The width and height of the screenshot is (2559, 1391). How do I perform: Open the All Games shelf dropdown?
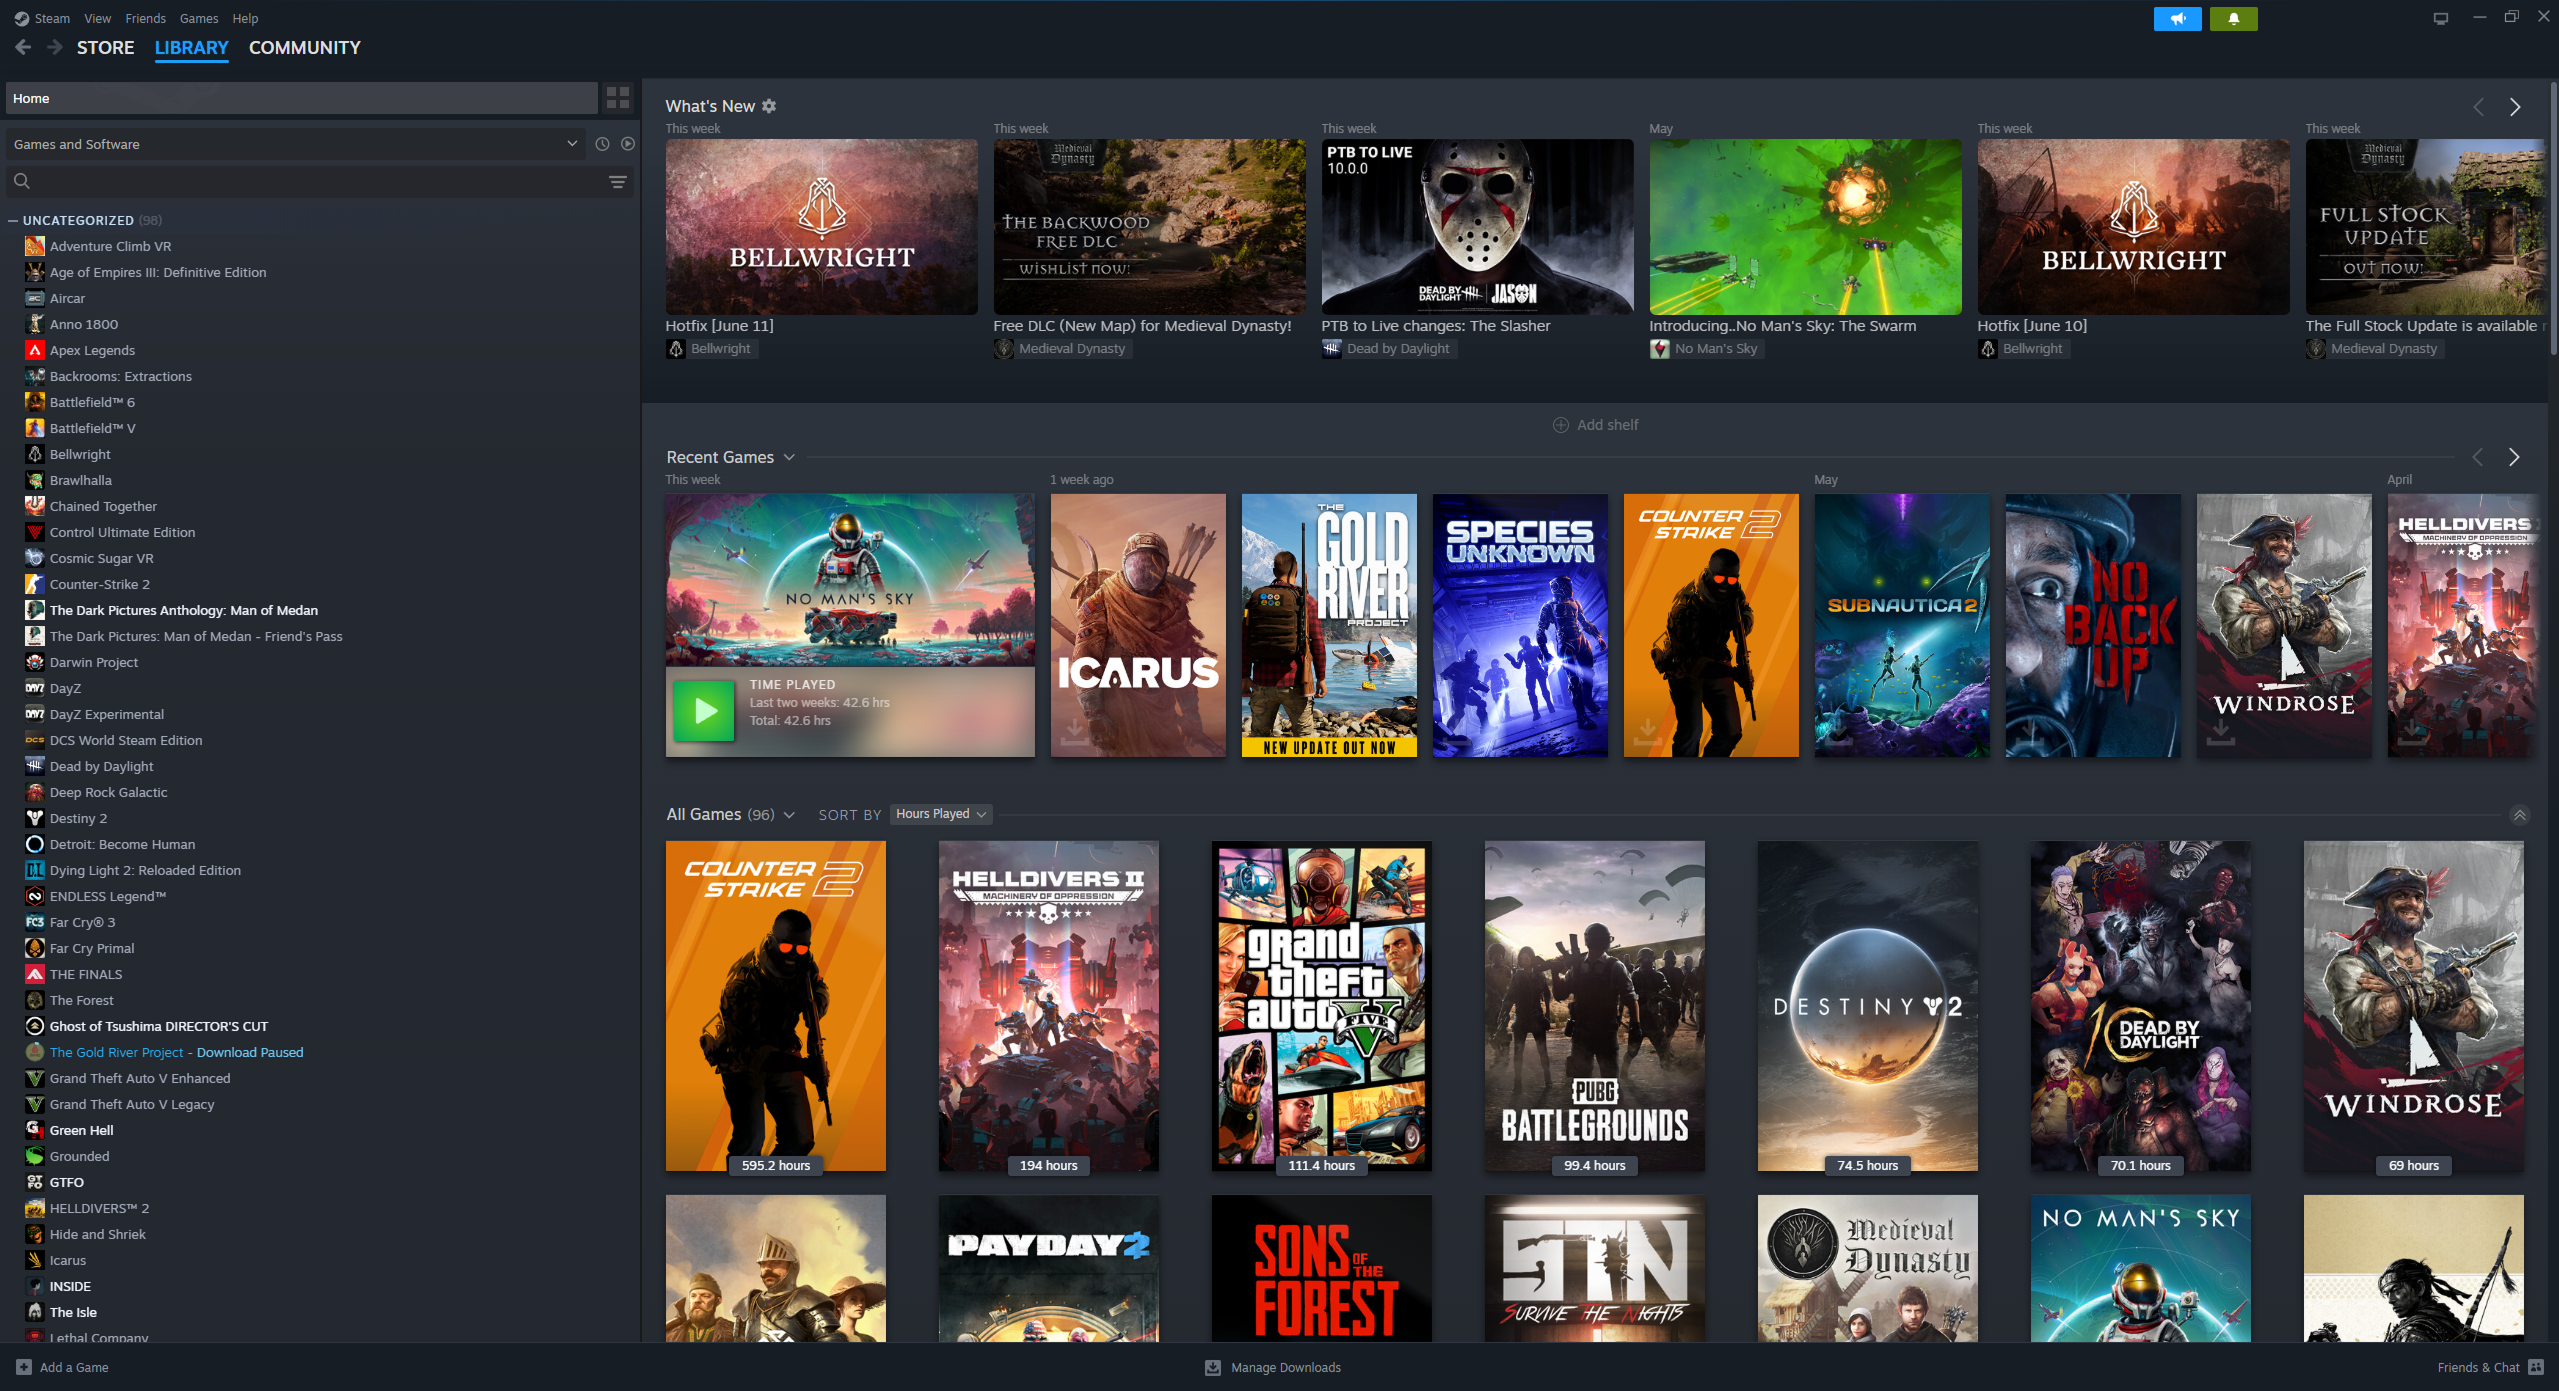tap(789, 815)
